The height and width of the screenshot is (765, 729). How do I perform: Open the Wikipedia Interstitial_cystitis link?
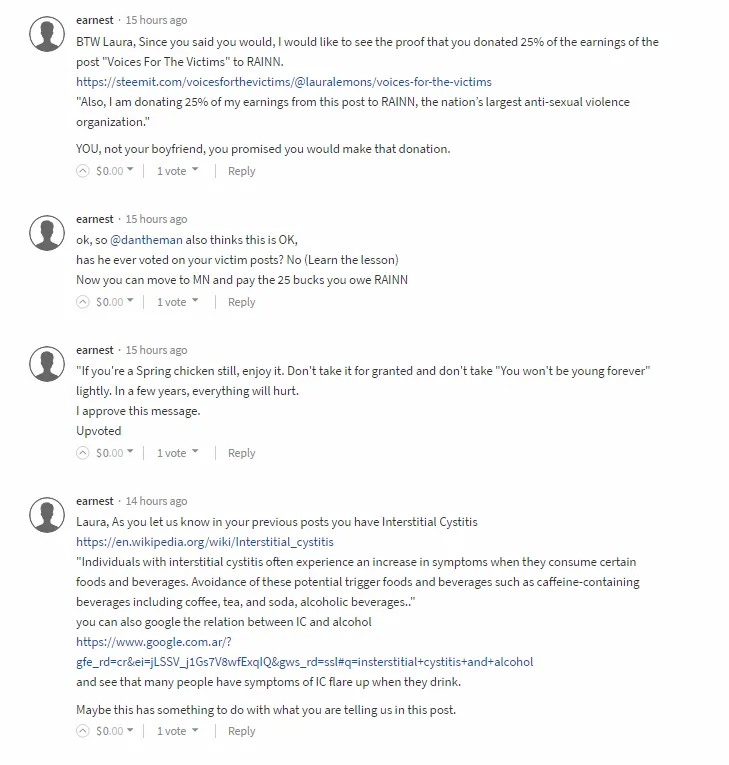click(x=205, y=542)
